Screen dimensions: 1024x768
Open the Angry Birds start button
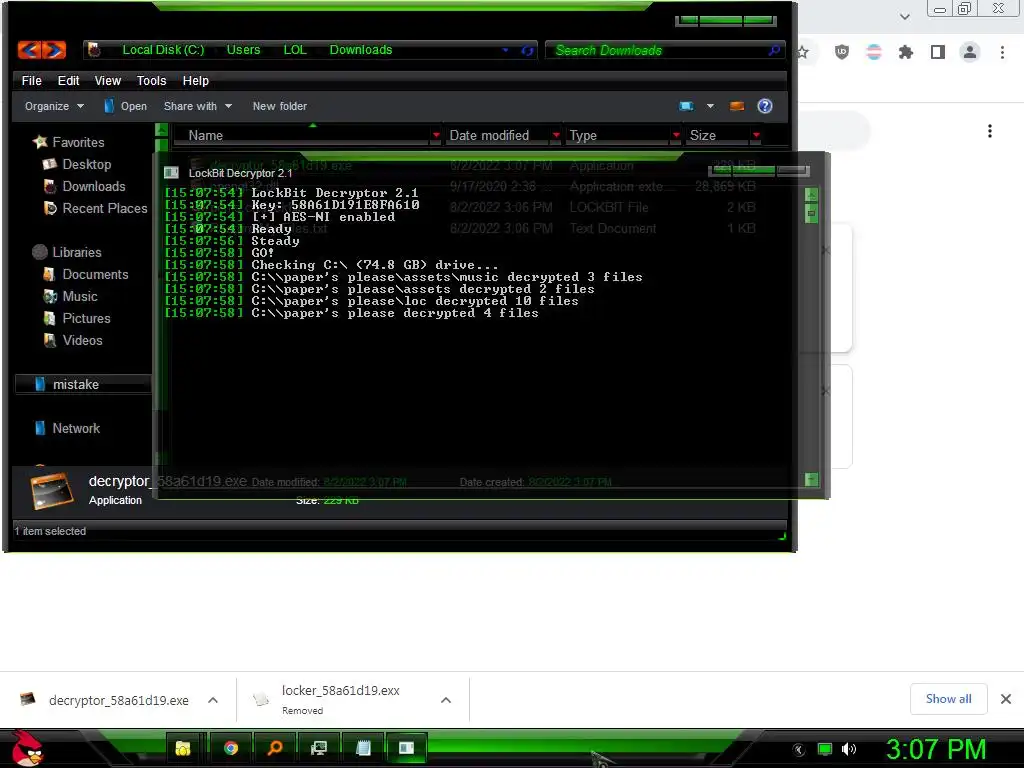click(27, 748)
